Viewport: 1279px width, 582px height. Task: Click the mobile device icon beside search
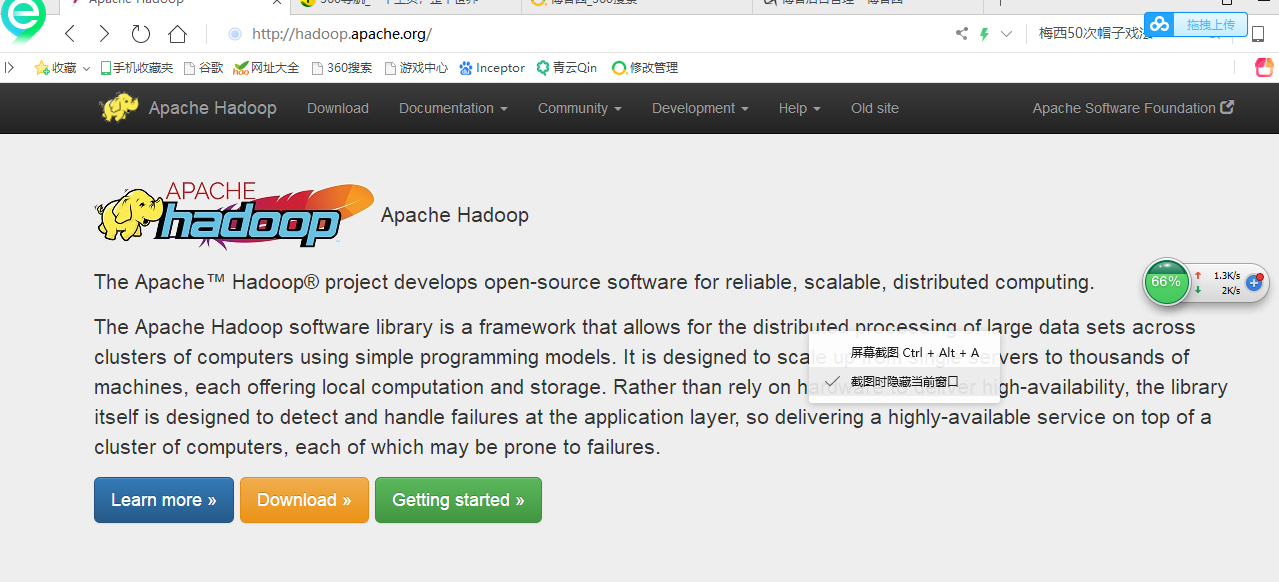click(1258, 34)
